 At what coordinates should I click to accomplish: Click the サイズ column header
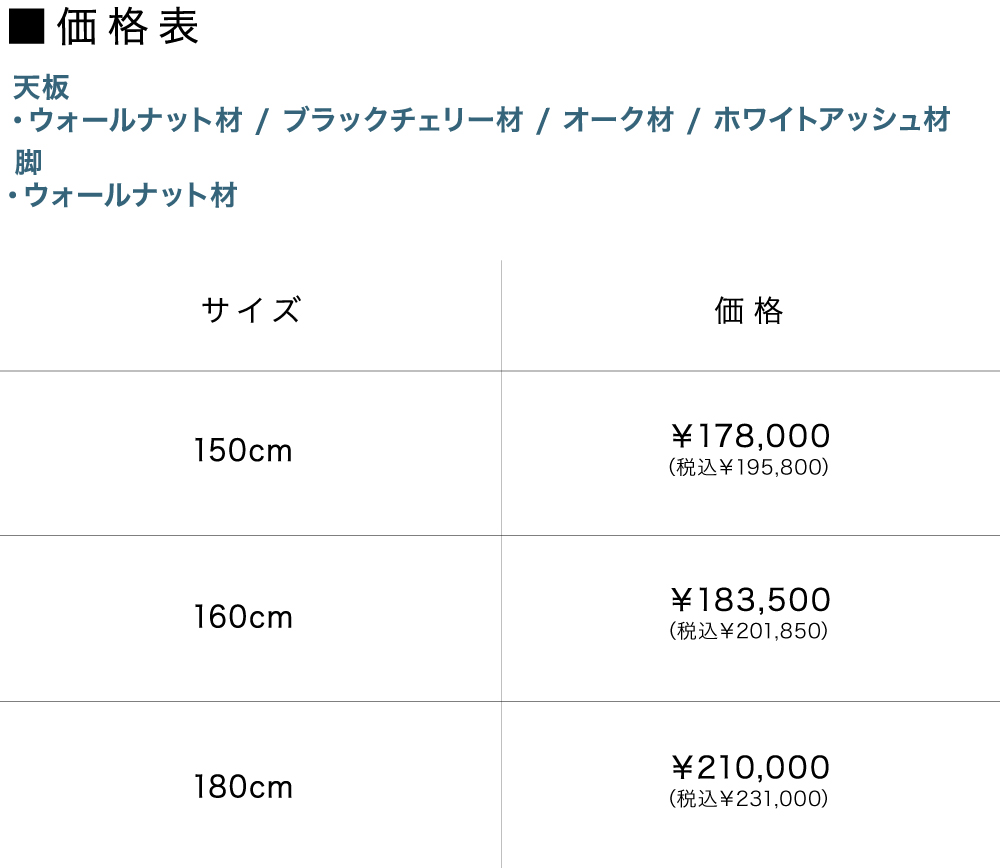click(250, 311)
